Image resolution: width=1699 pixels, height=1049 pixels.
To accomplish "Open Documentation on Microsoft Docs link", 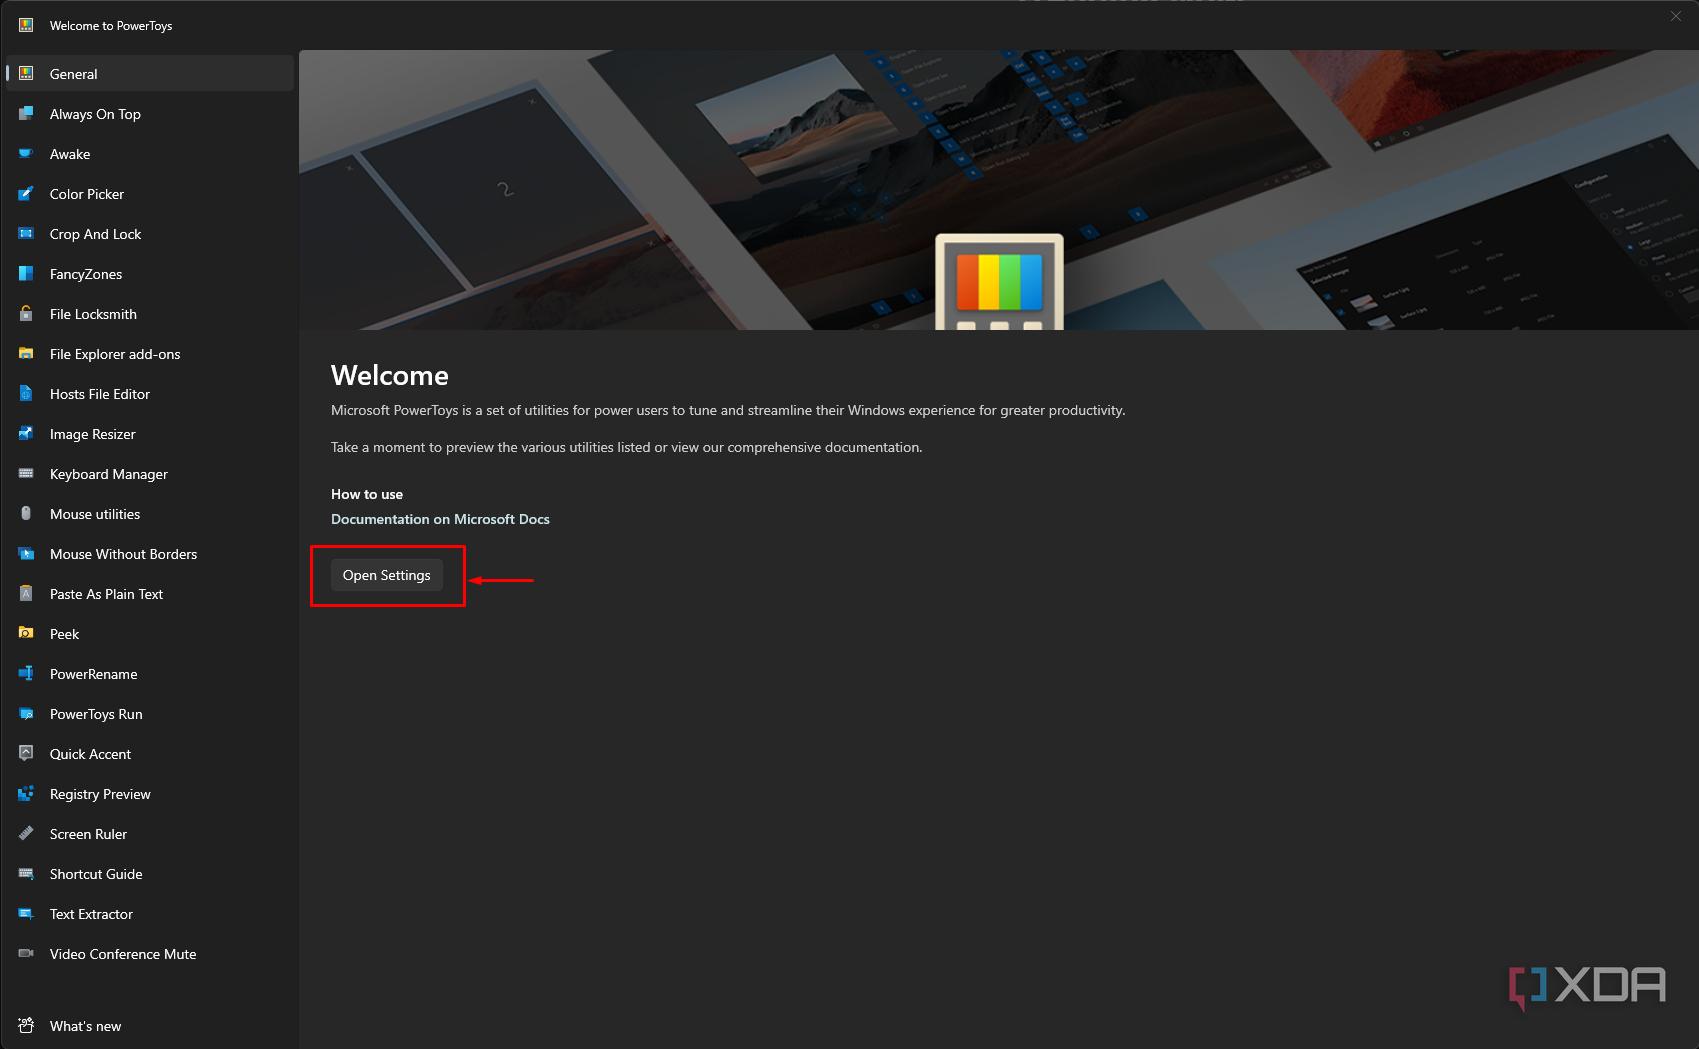I will pyautogui.click(x=440, y=519).
